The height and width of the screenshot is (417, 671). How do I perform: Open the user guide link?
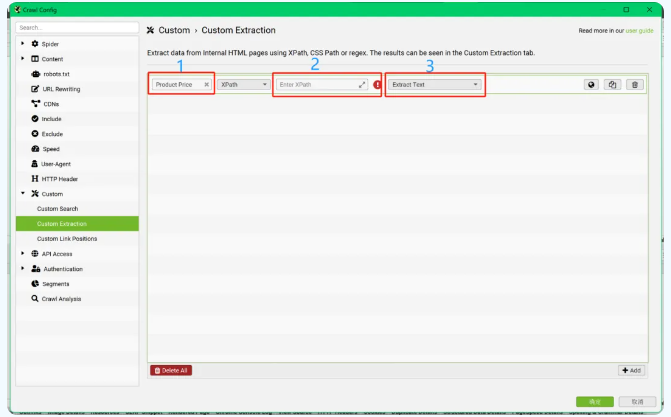point(639,31)
